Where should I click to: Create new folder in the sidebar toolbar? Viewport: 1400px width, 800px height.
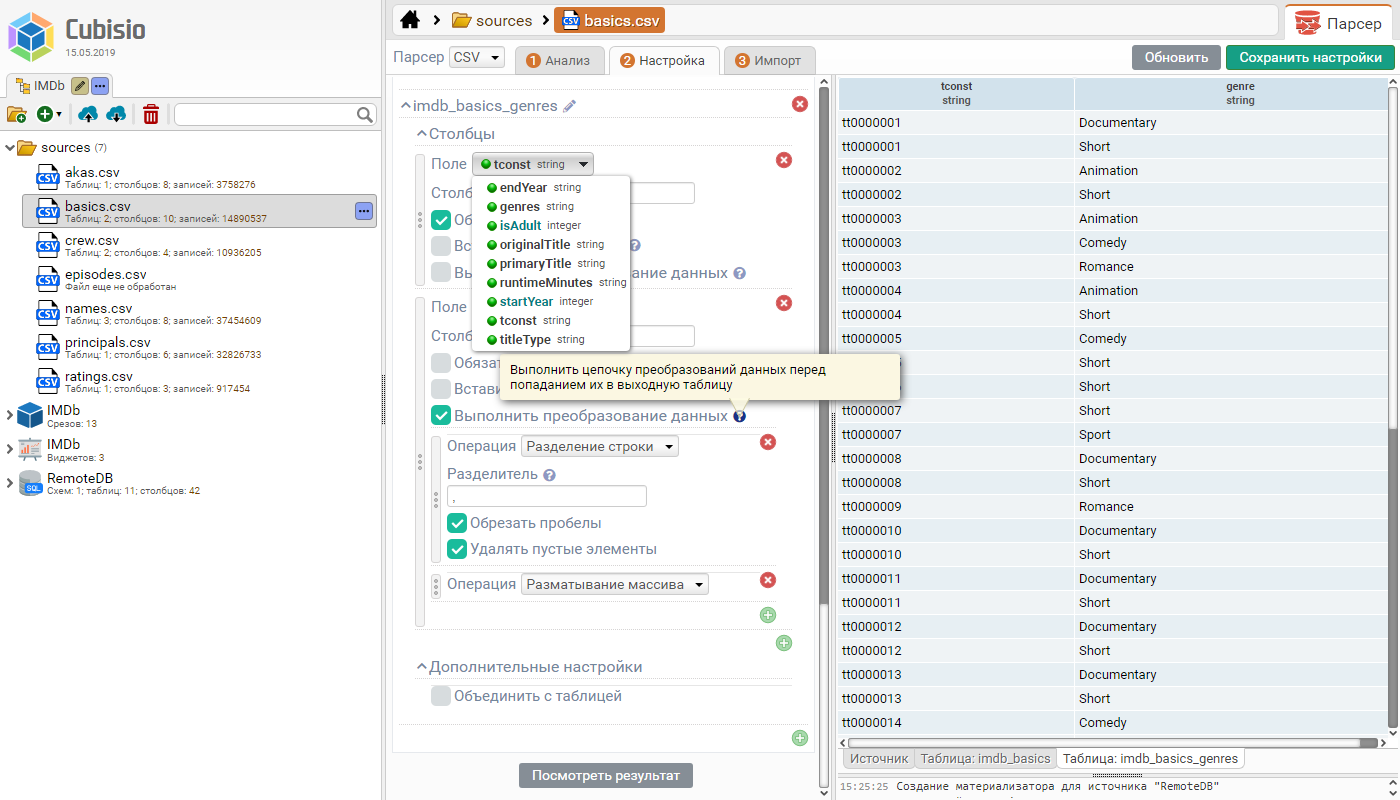17,115
